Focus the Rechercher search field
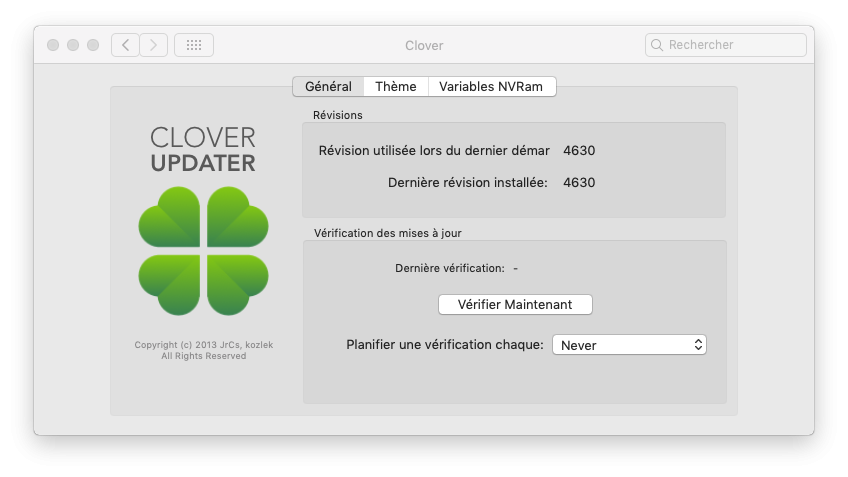The height and width of the screenshot is (477, 848). point(726,45)
